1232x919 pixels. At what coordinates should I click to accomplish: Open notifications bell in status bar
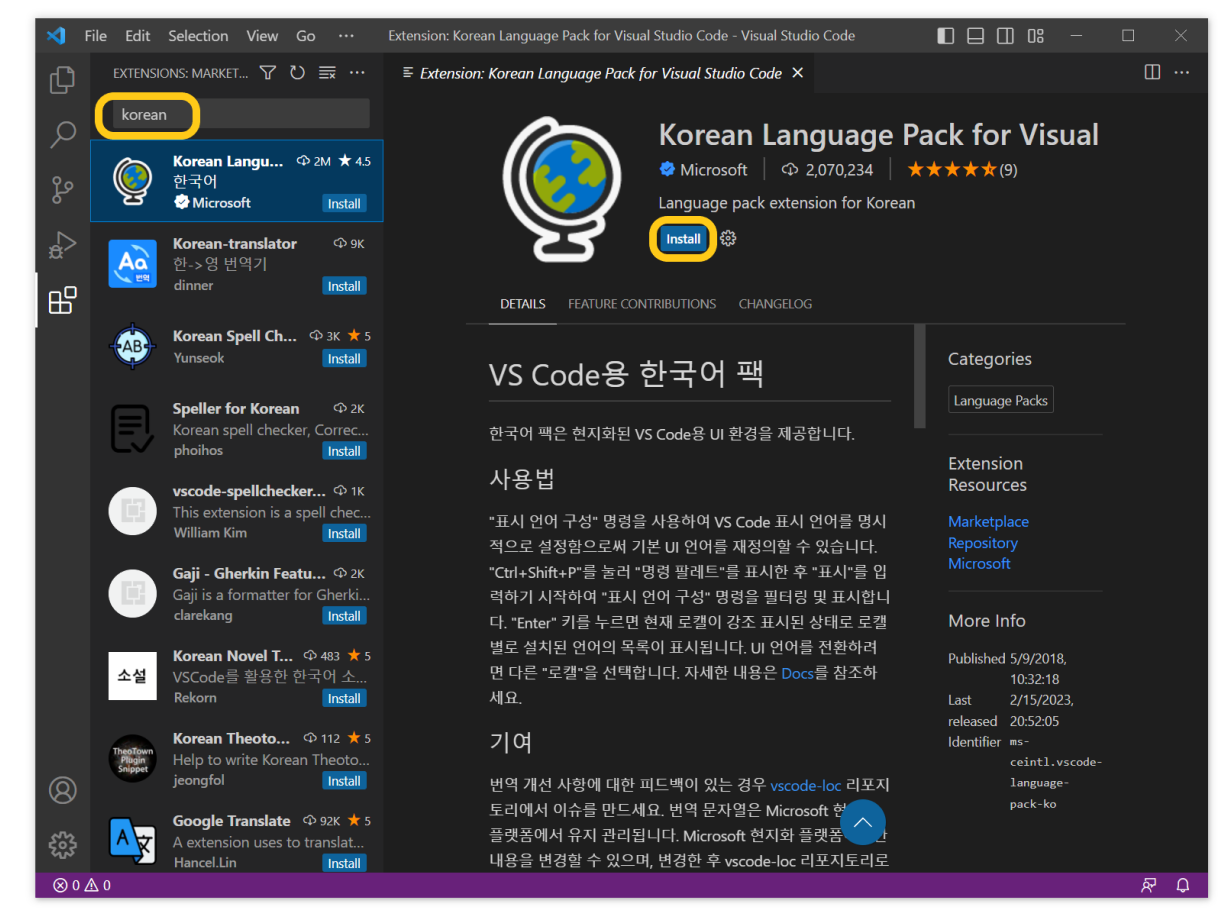click(x=1183, y=885)
